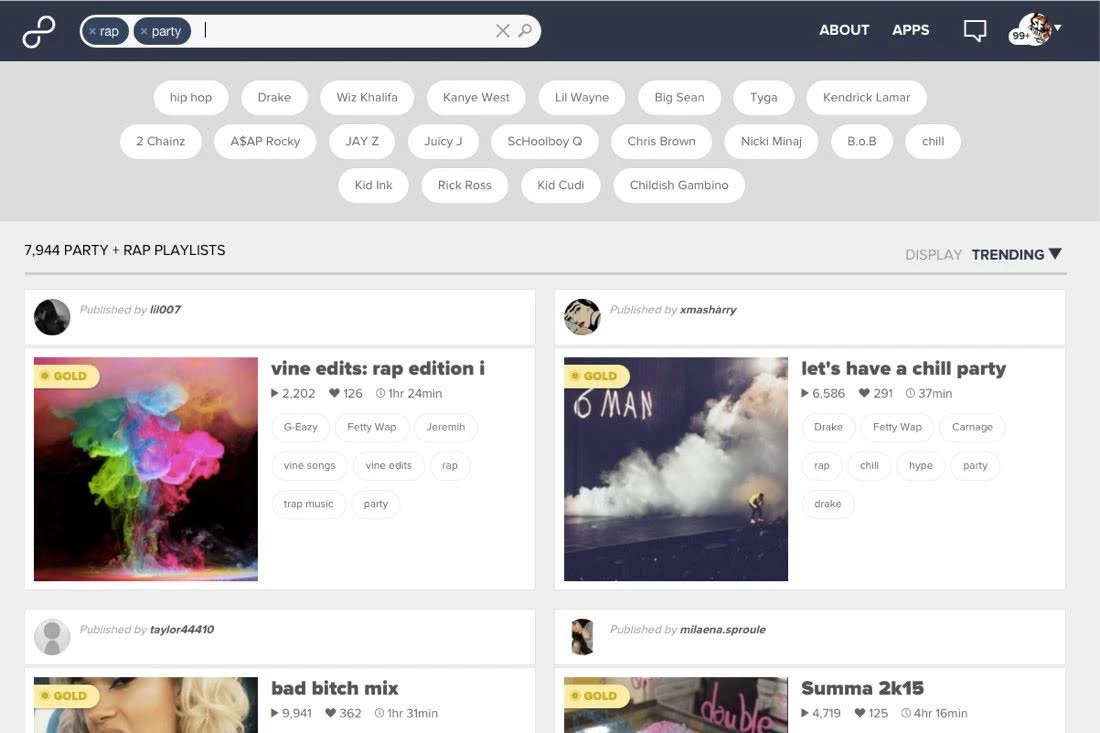This screenshot has height=733, width=1100.
Task: Open 'let's have a chill party' title
Action: (904, 368)
